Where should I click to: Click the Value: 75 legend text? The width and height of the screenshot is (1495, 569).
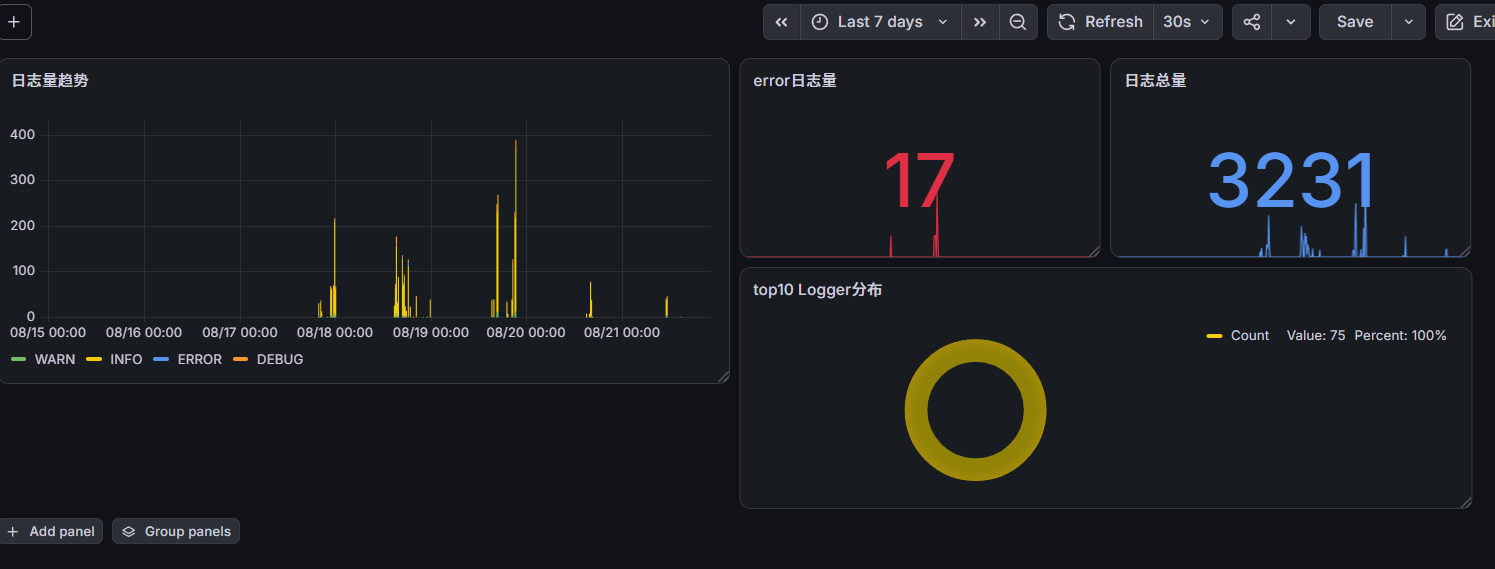pos(1316,335)
